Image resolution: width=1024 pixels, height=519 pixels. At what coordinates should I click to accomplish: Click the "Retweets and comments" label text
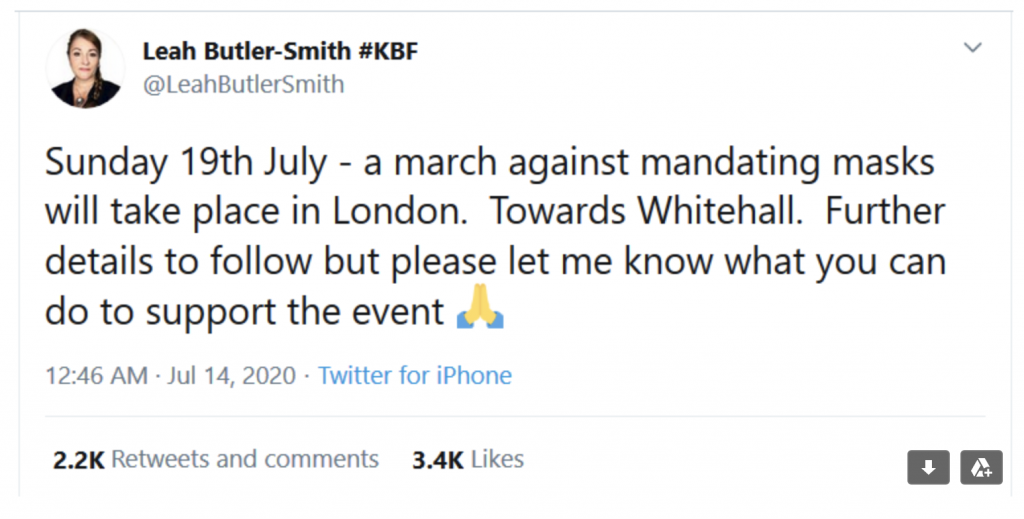pos(245,459)
